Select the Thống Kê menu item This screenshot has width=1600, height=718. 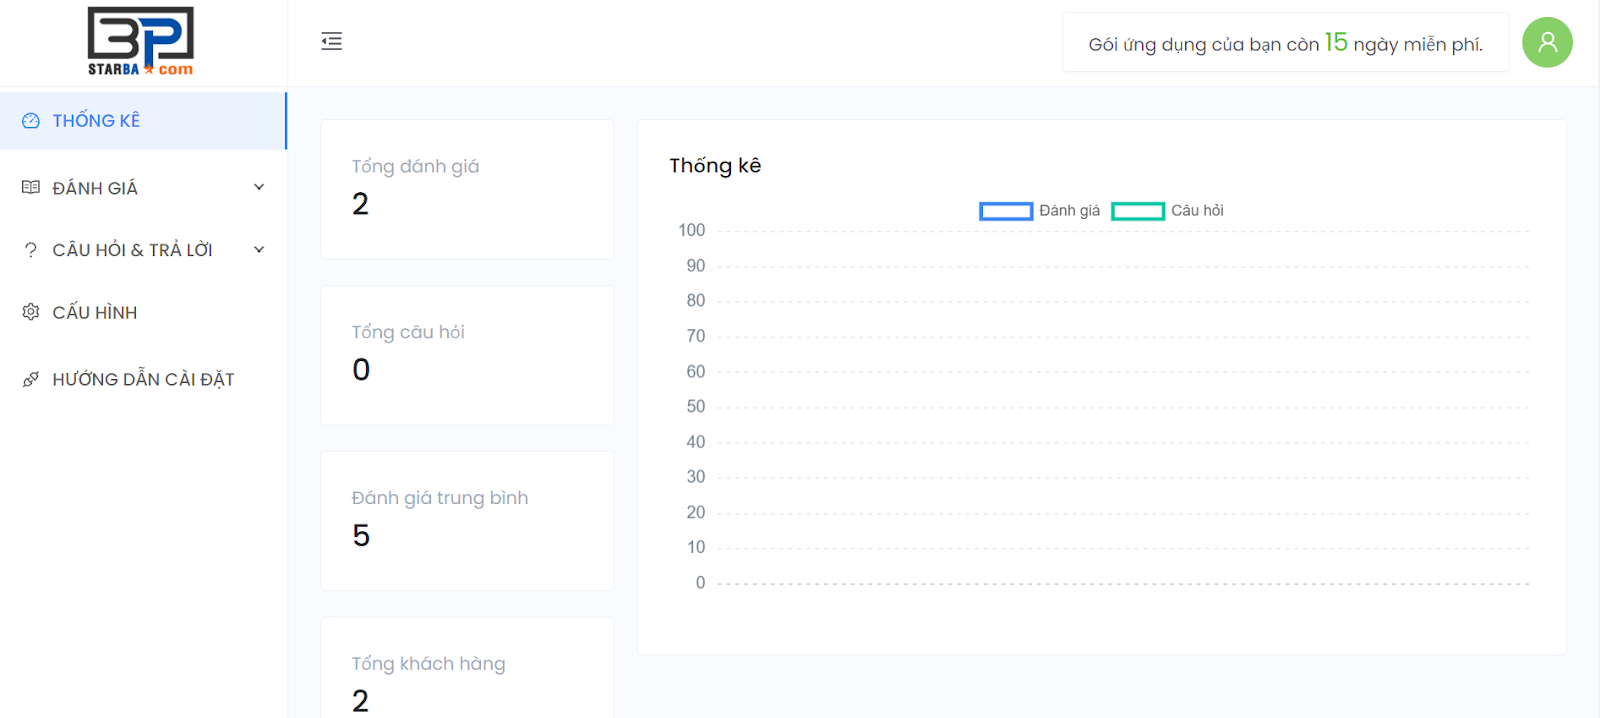96,121
